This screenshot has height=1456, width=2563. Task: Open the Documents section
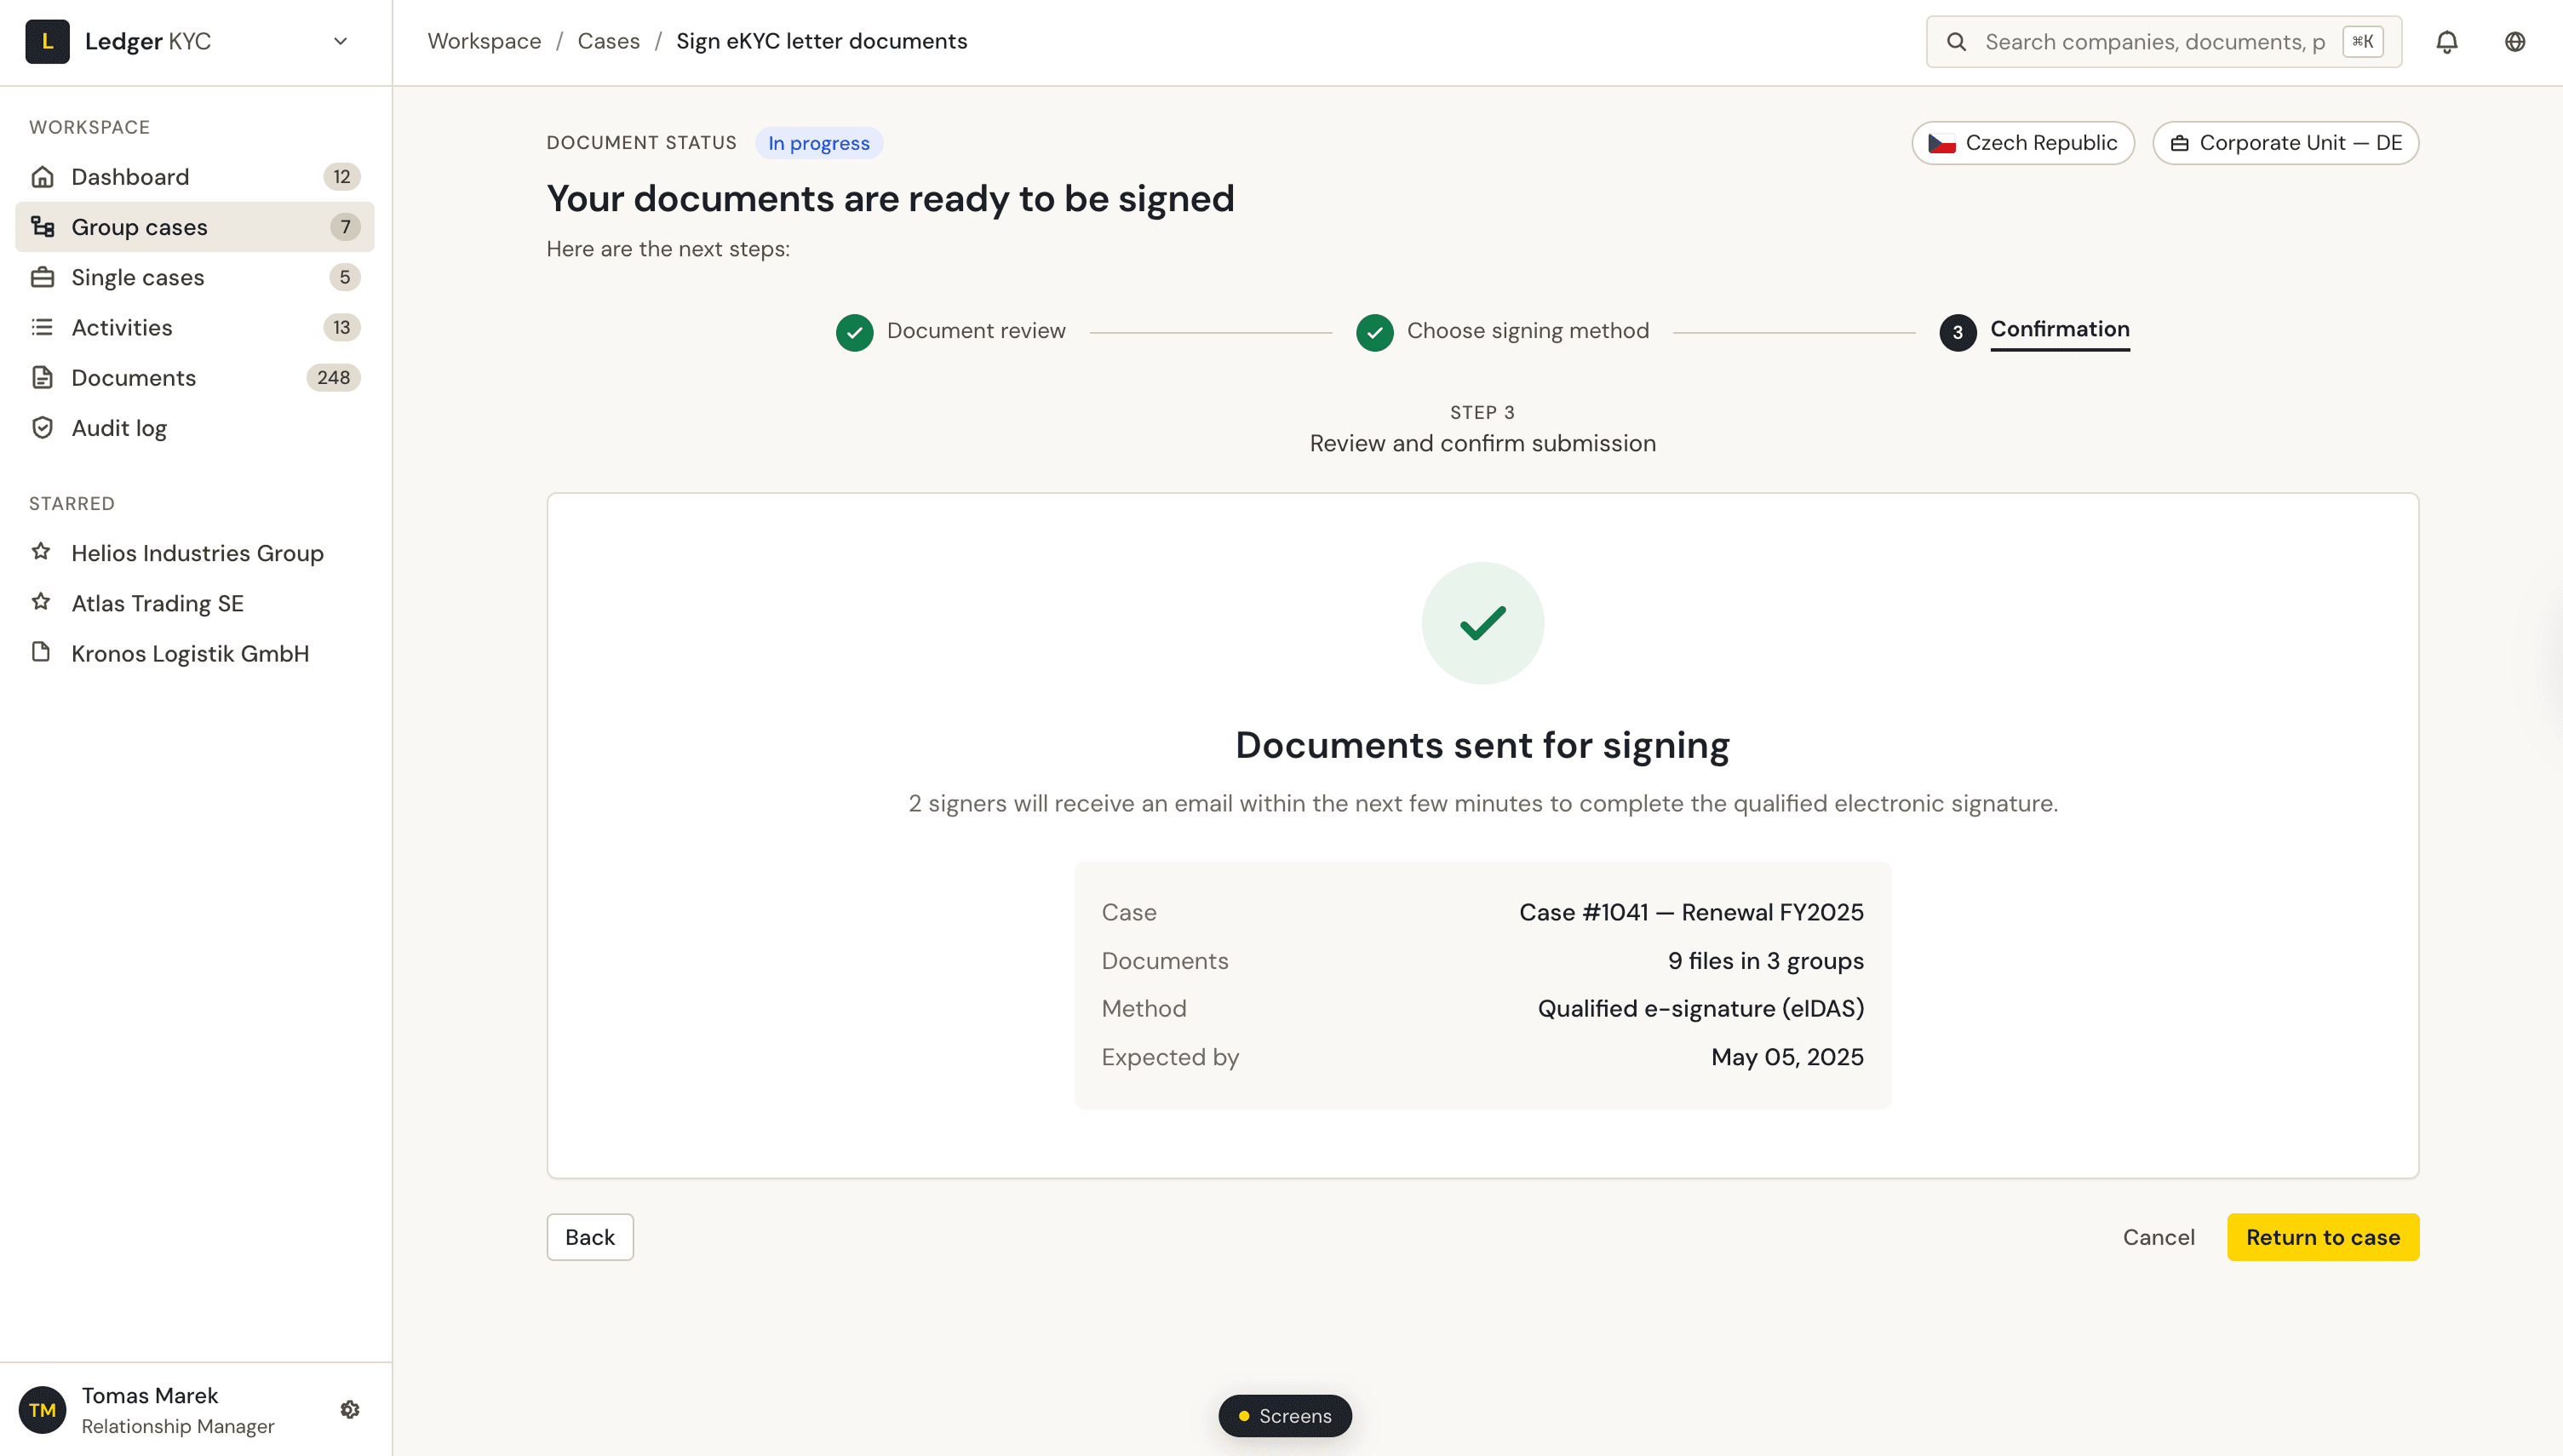(x=134, y=377)
